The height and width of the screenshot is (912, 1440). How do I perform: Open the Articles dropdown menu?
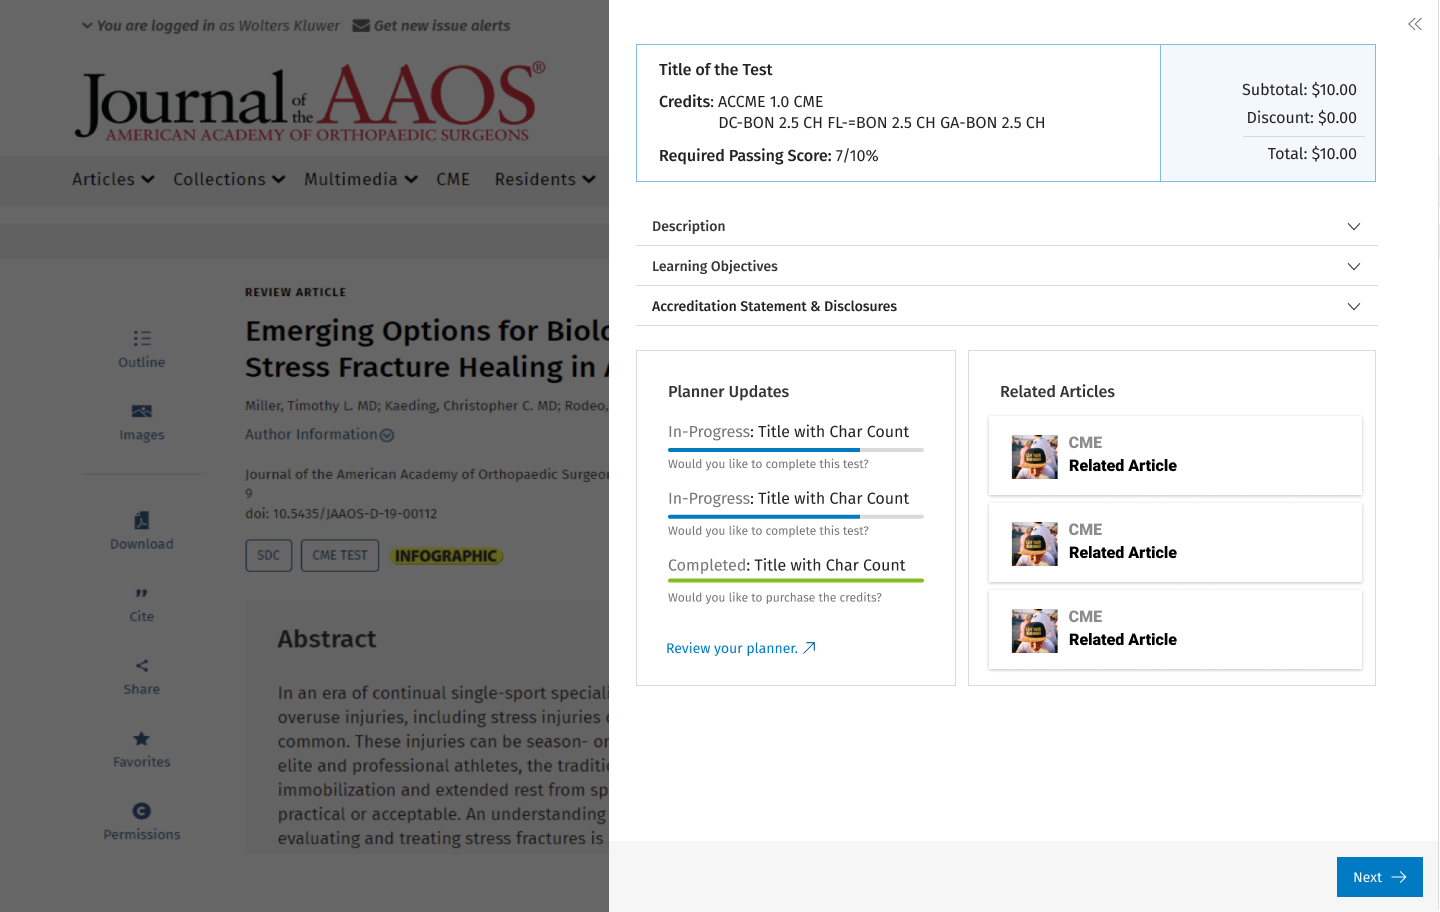pyautogui.click(x=113, y=179)
